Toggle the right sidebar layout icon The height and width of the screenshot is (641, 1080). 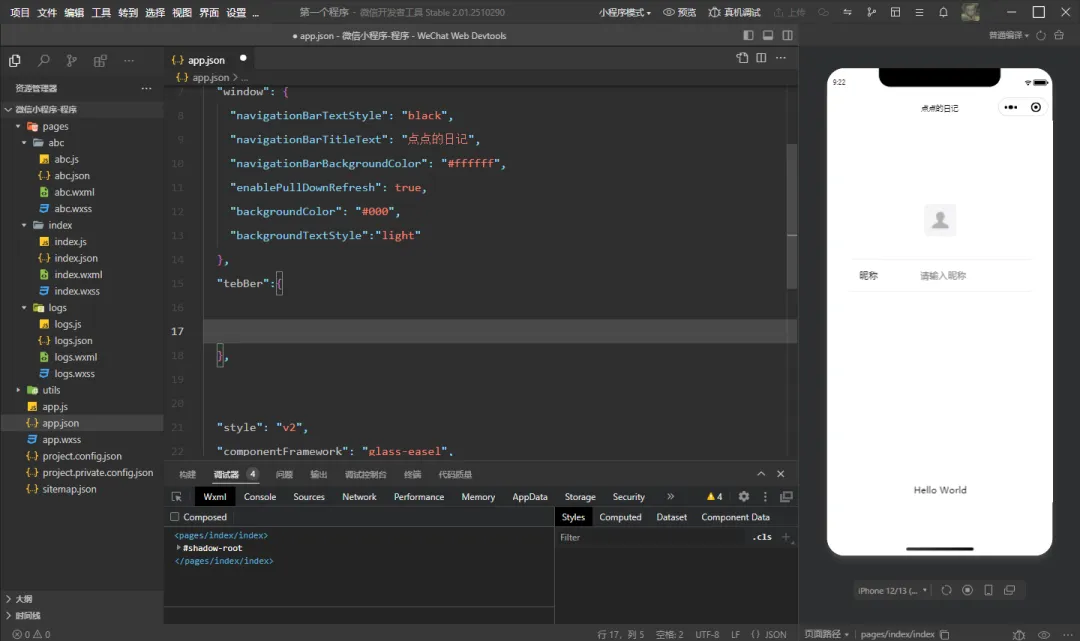787,35
